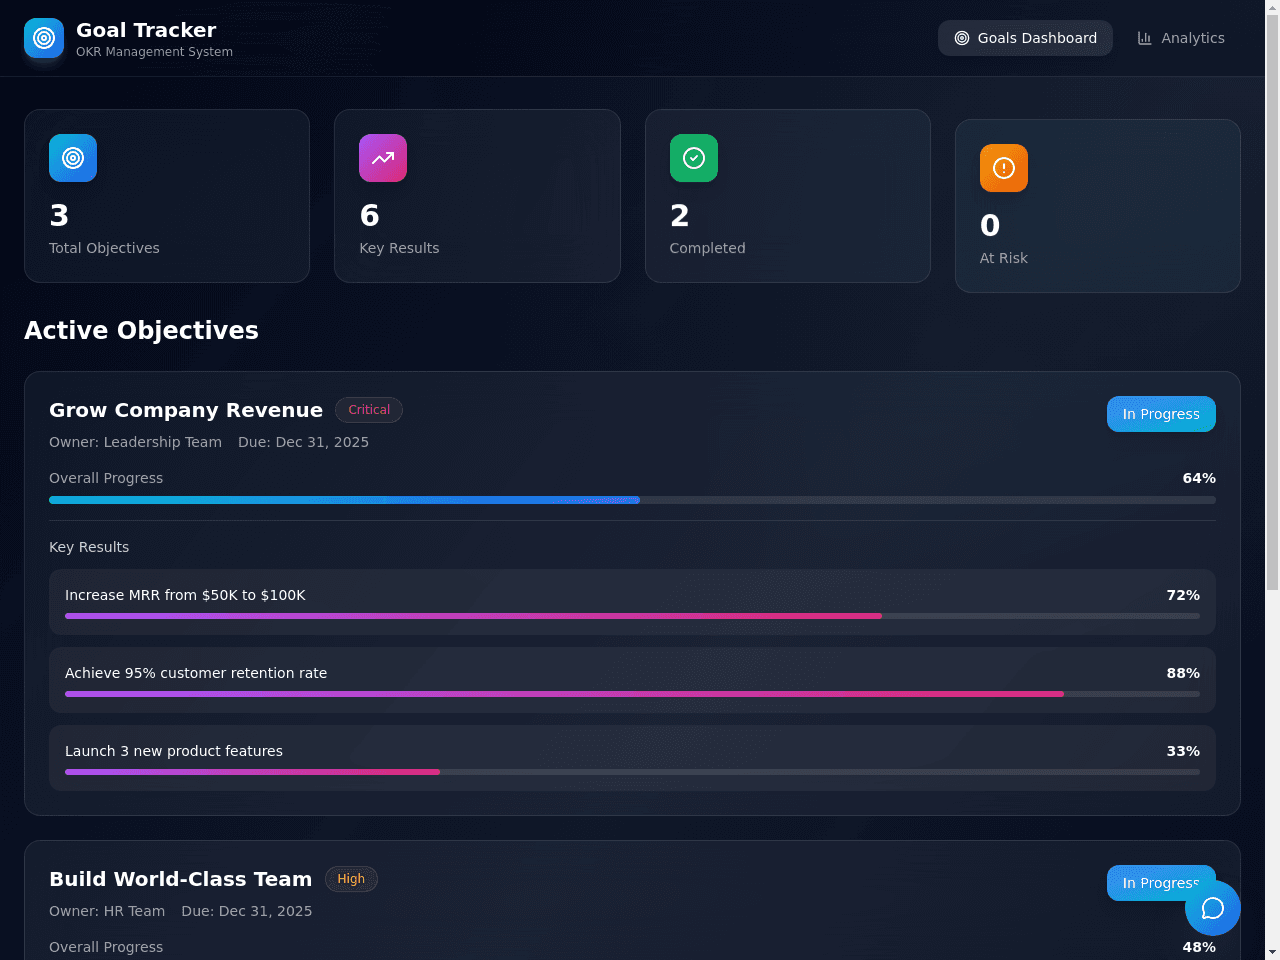Click 'Increase MRR from $50K to $100K' text
This screenshot has height=960, width=1280.
click(x=185, y=595)
